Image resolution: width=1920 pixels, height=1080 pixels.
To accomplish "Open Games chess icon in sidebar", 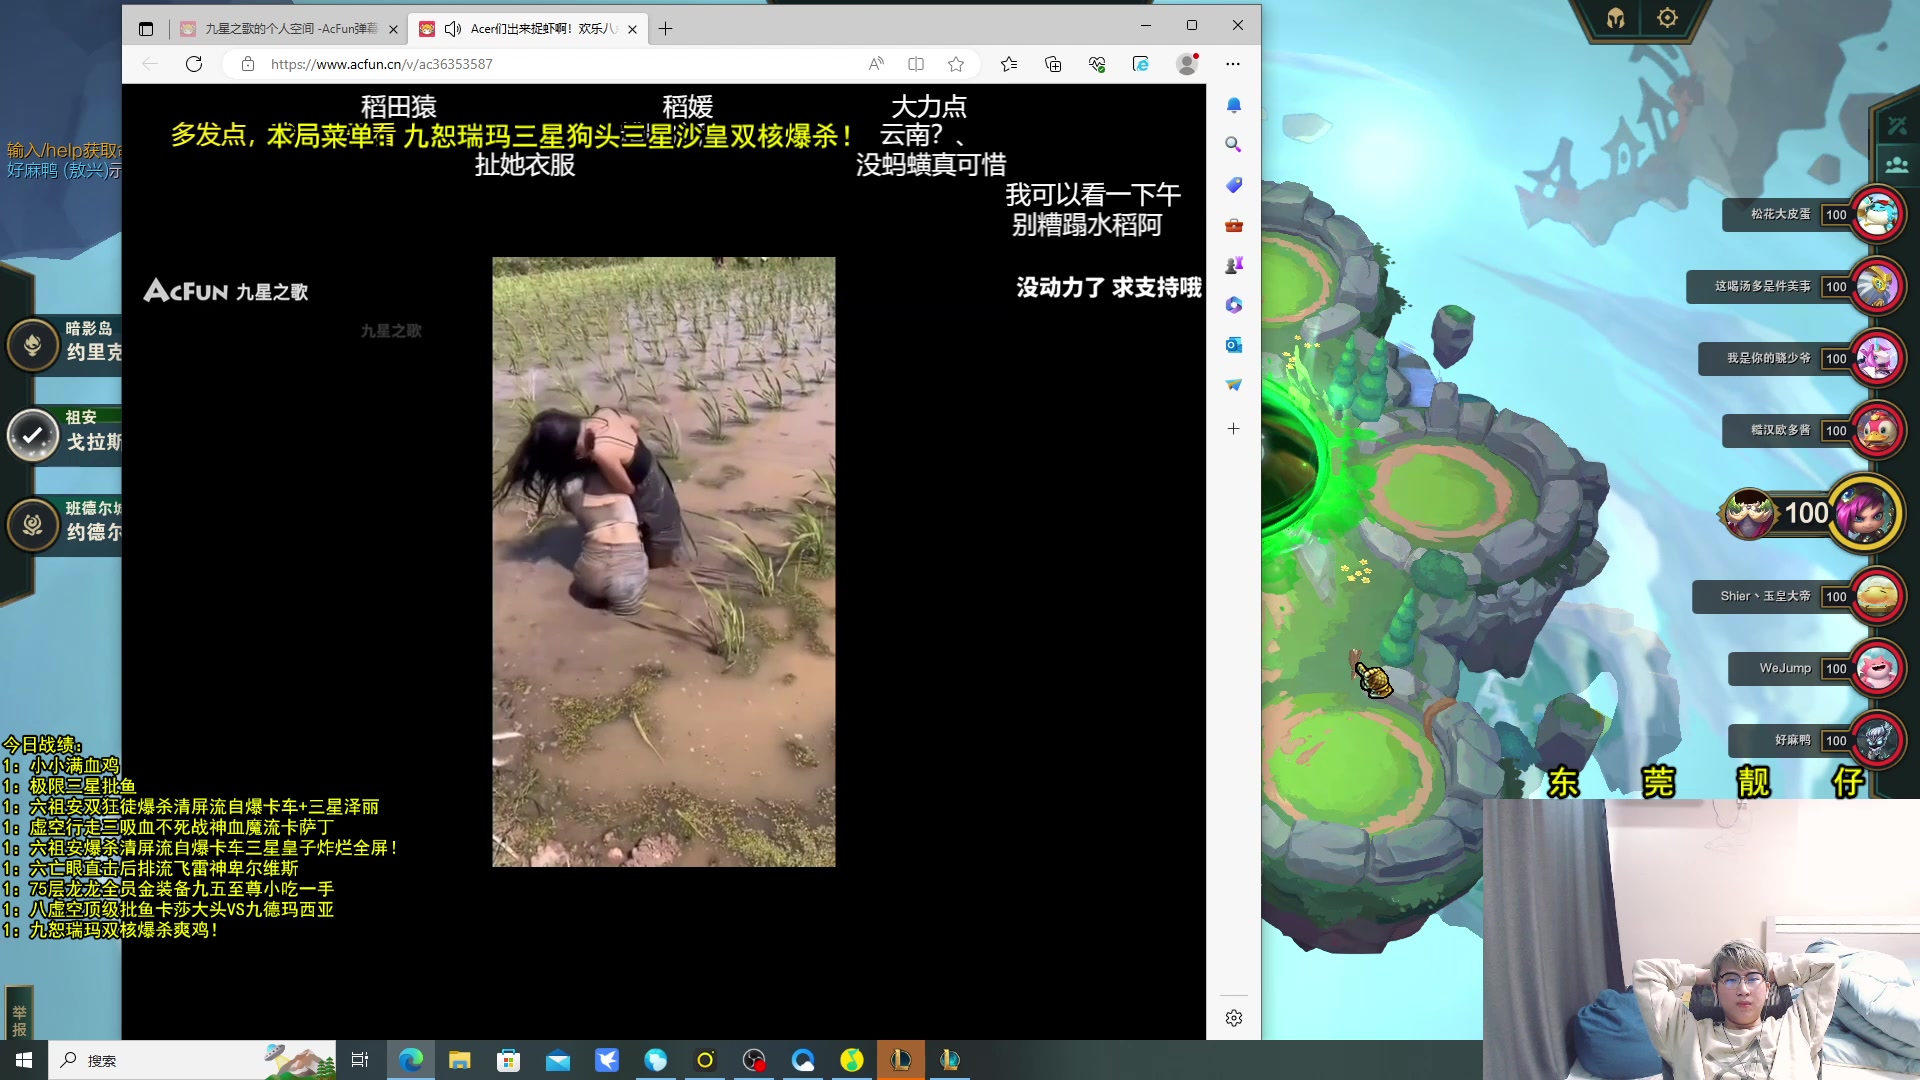I will pos(1234,265).
